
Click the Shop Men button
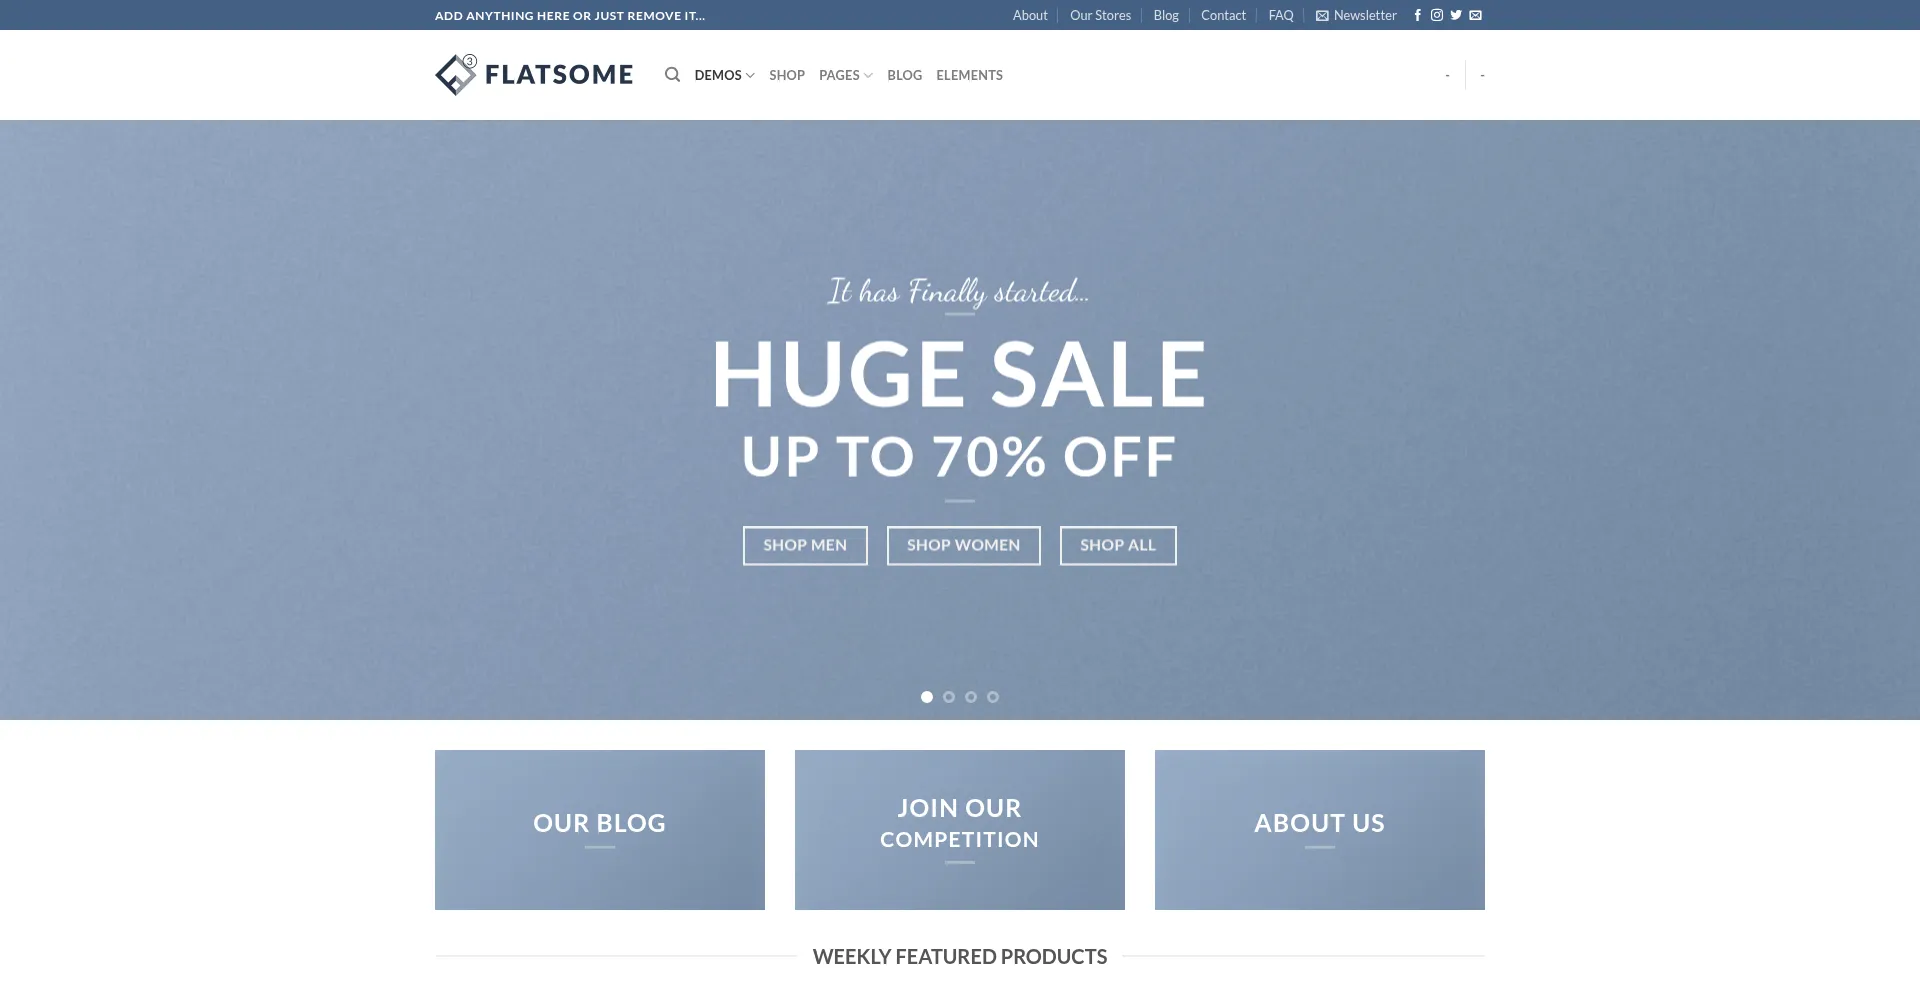pos(805,545)
